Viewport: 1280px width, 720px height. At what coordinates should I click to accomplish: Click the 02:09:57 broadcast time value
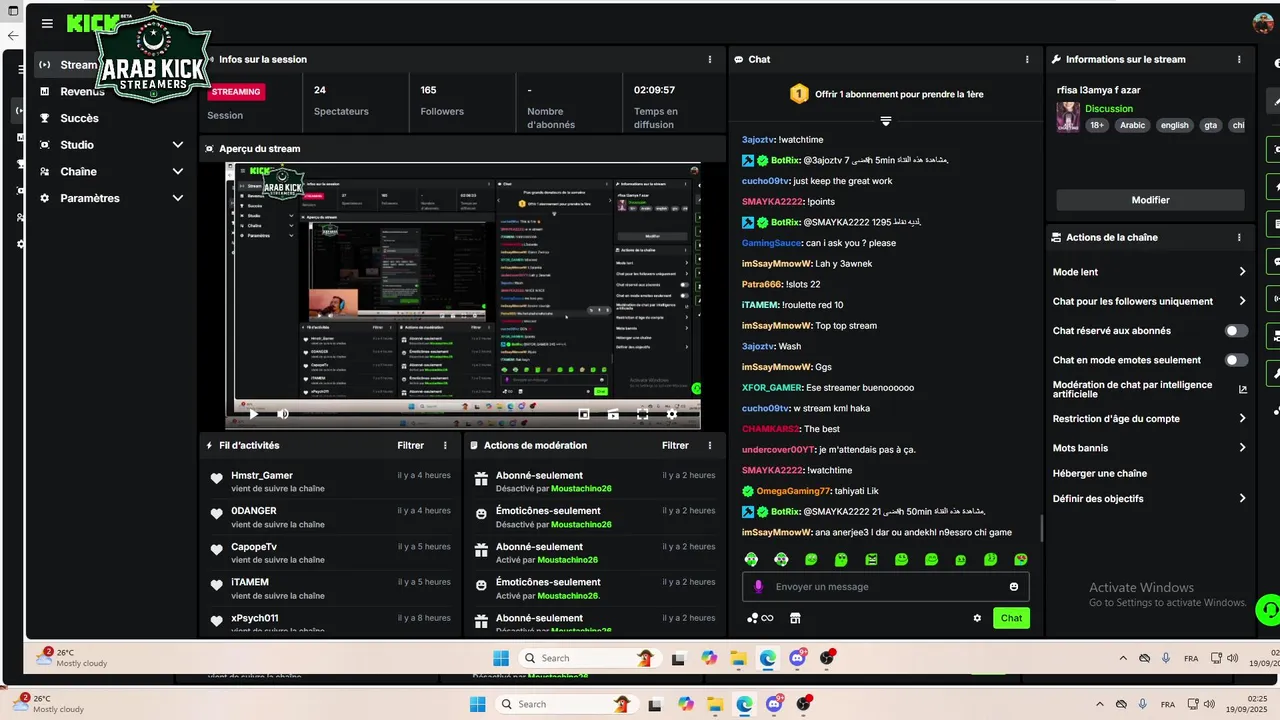point(654,90)
